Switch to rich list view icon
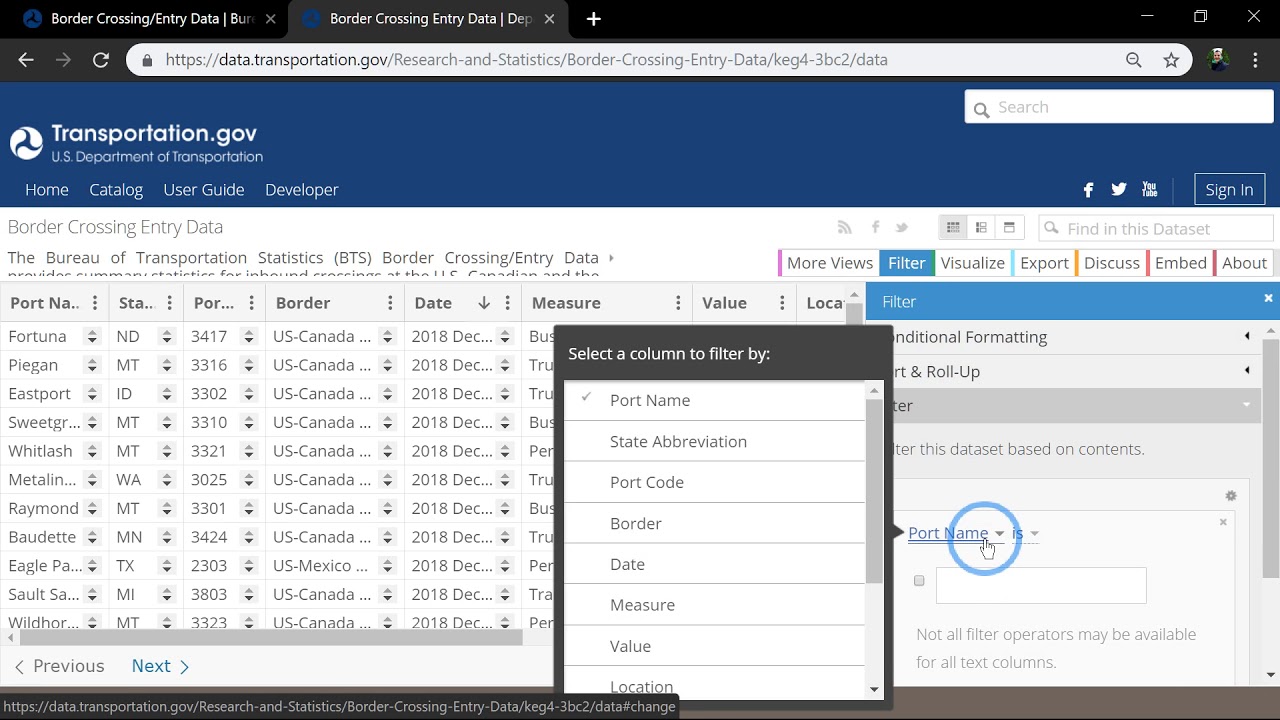 tap(981, 228)
